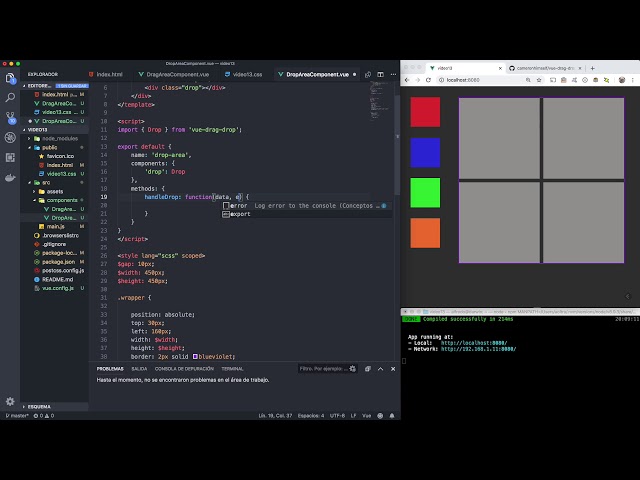Click Chrome's back arrow
640x480 pixels.
click(407, 80)
